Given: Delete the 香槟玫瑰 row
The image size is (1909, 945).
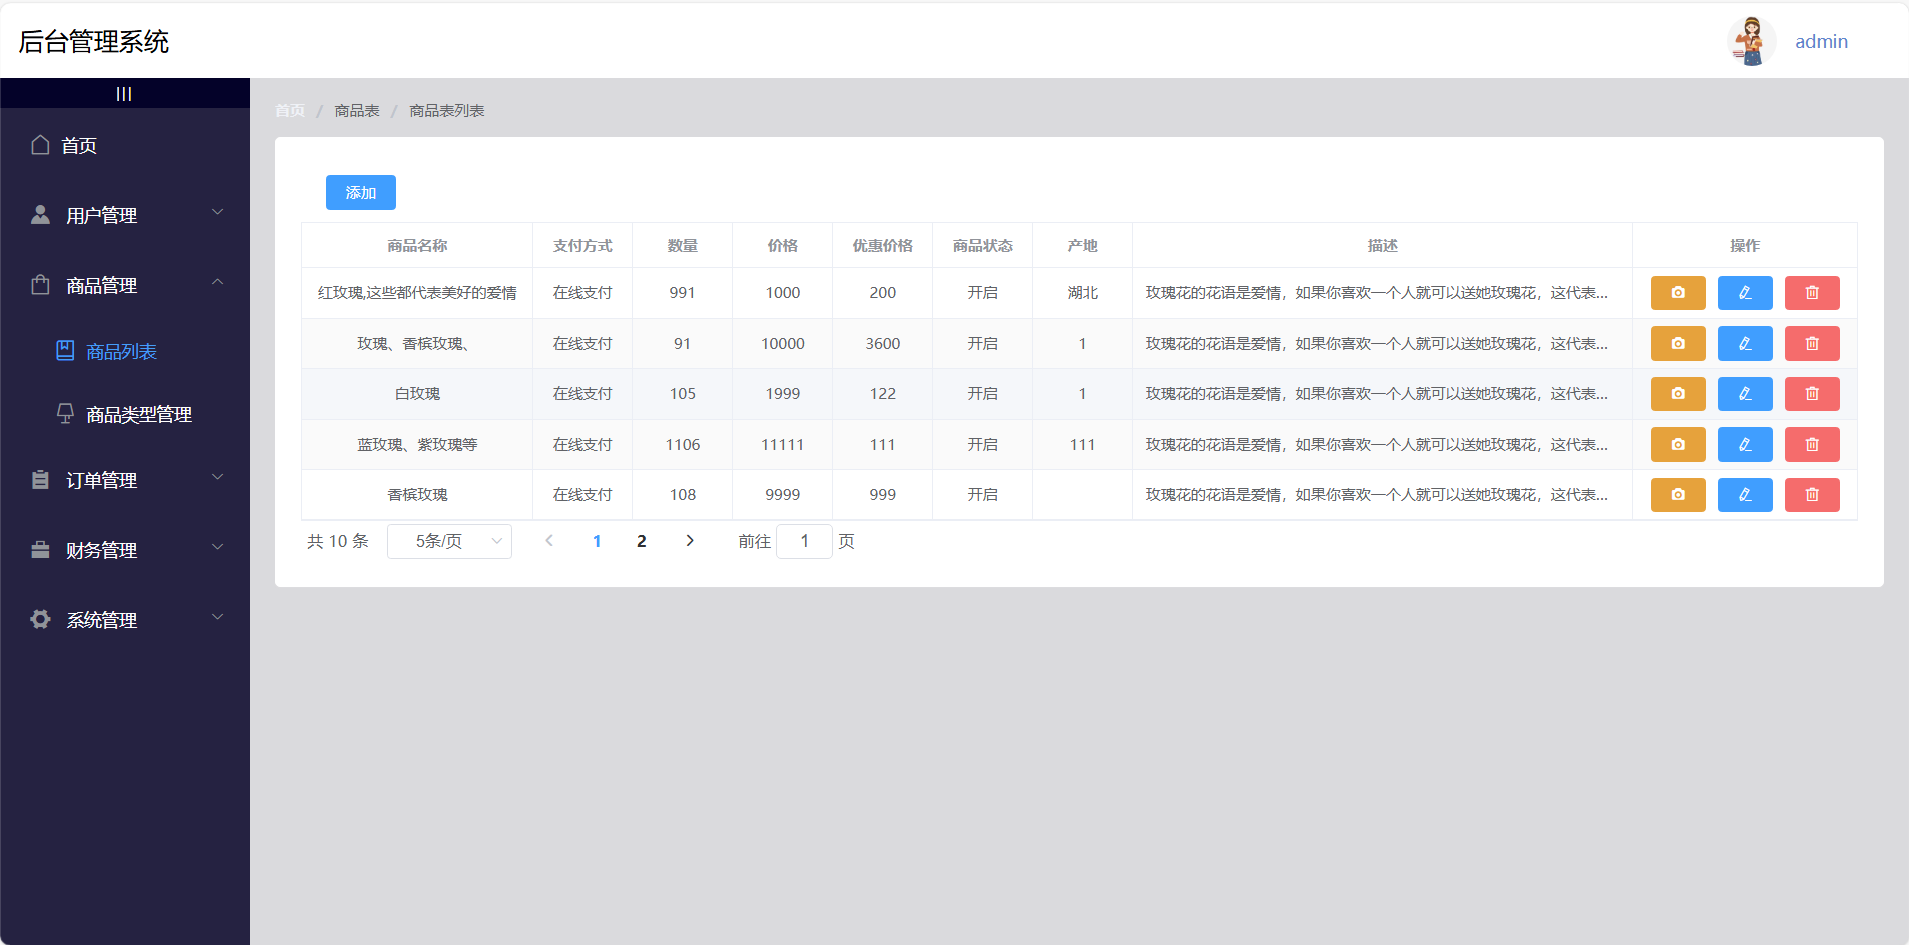Looking at the screenshot, I should tap(1812, 494).
